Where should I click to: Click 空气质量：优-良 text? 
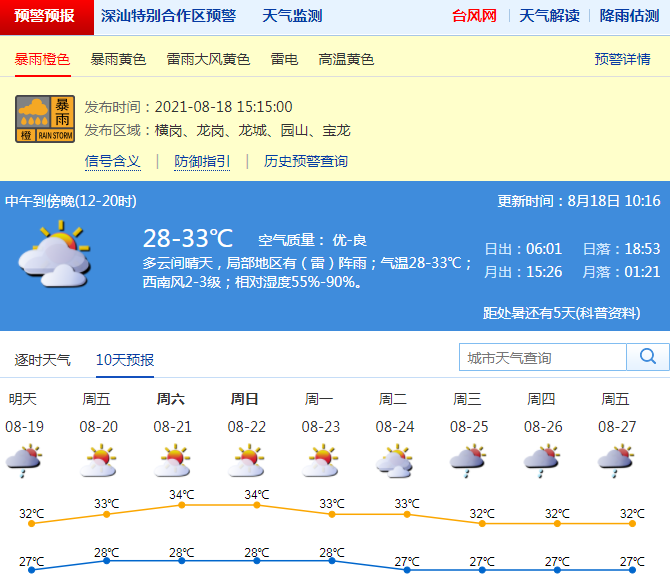click(312, 240)
